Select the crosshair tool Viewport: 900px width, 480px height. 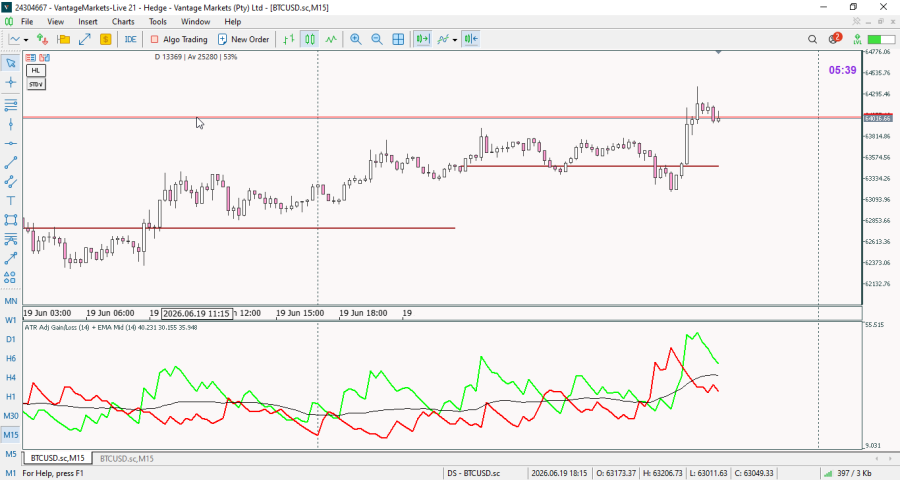point(11,83)
